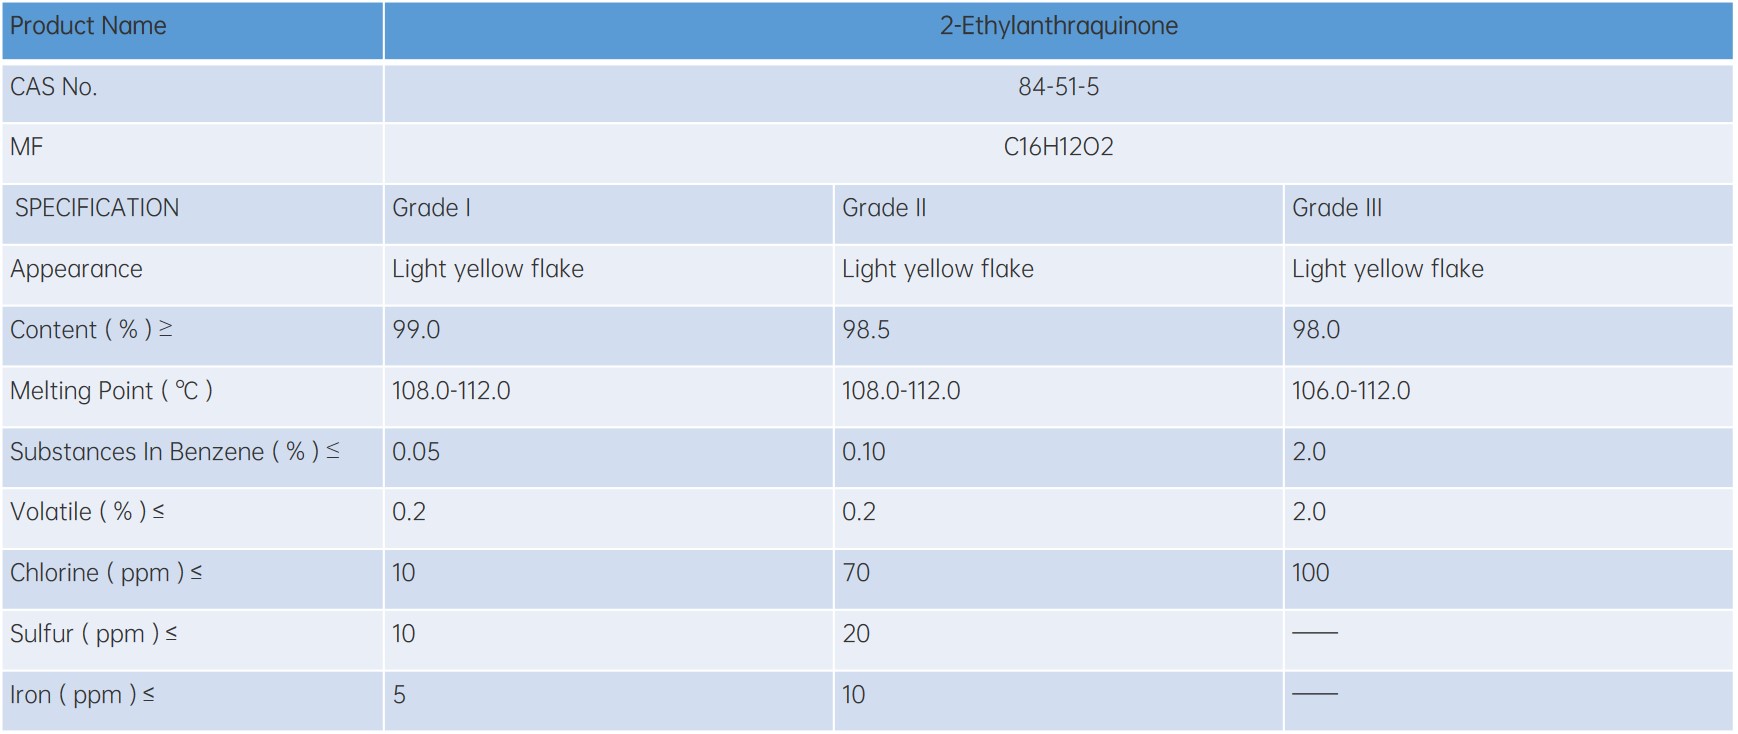Screen dimensions: 1738x734
Task: Select the Grade III column header
Action: [x=1336, y=208]
